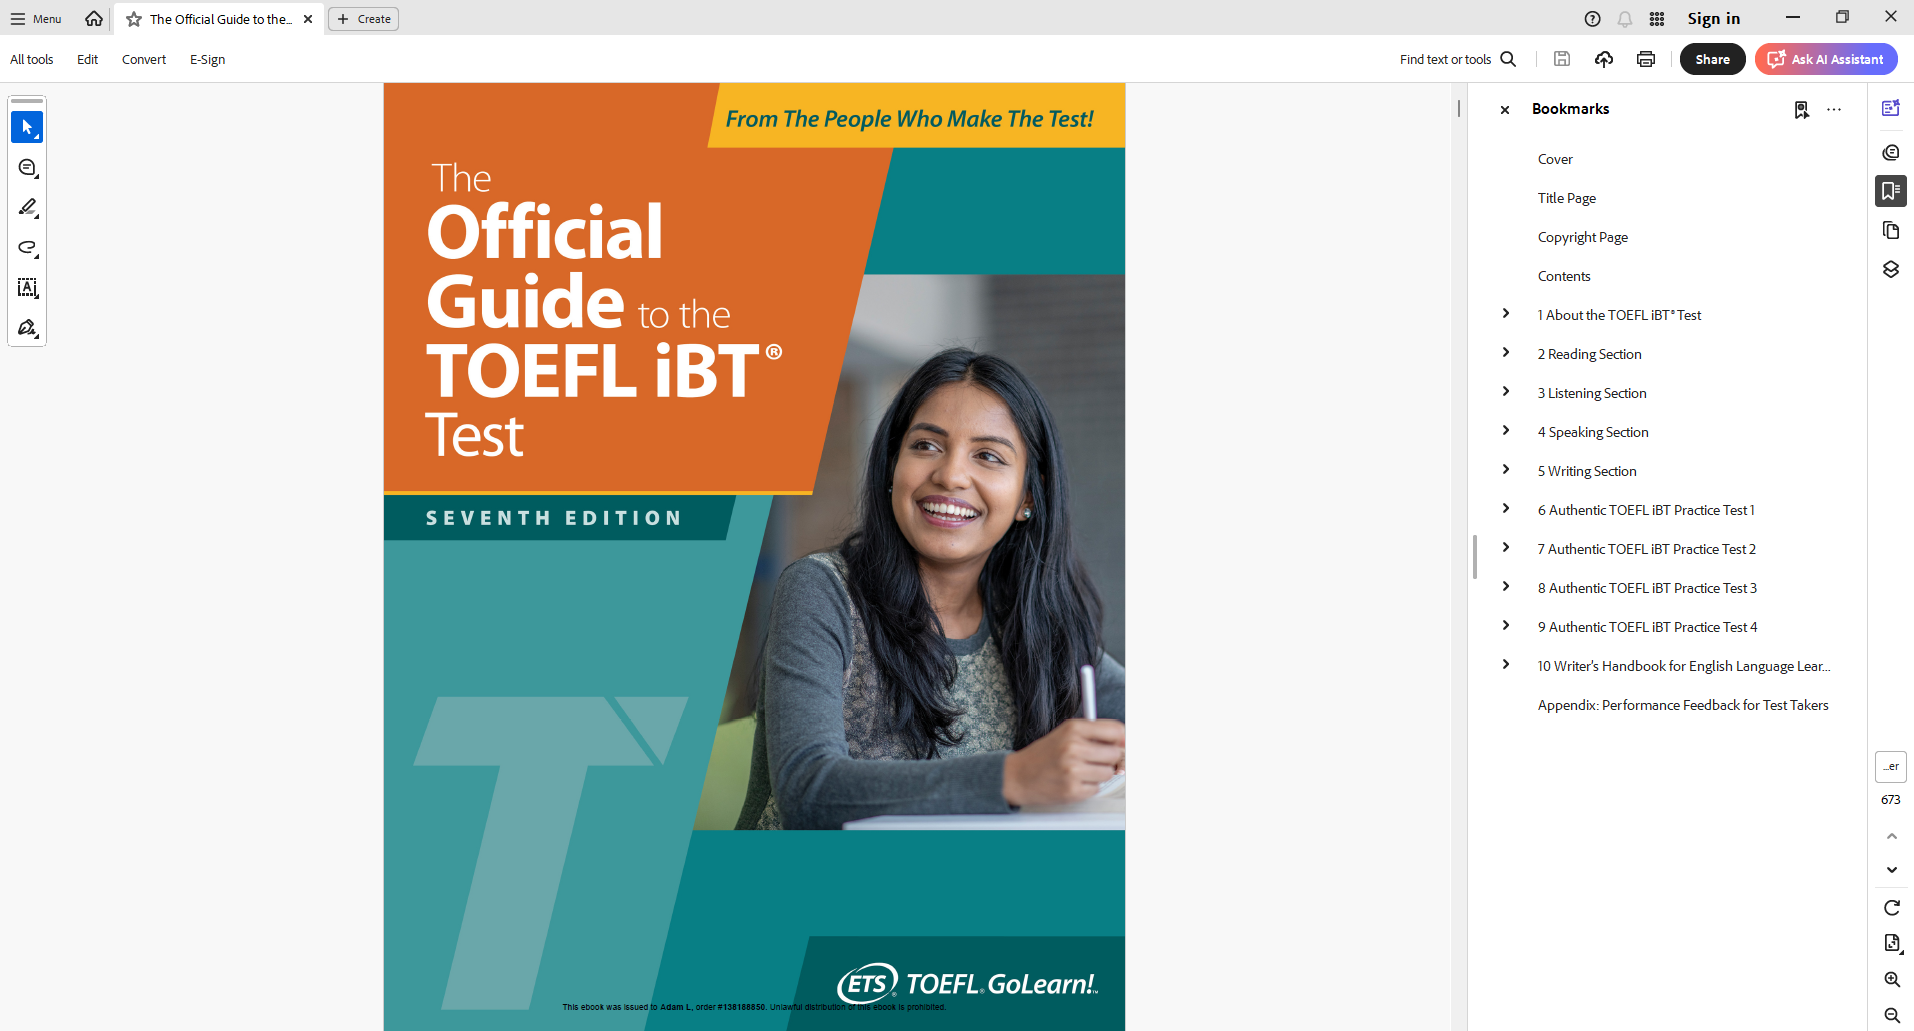Click the Ask AI Assistant button
Screen dimensions: 1914x1031
(x=1826, y=60)
